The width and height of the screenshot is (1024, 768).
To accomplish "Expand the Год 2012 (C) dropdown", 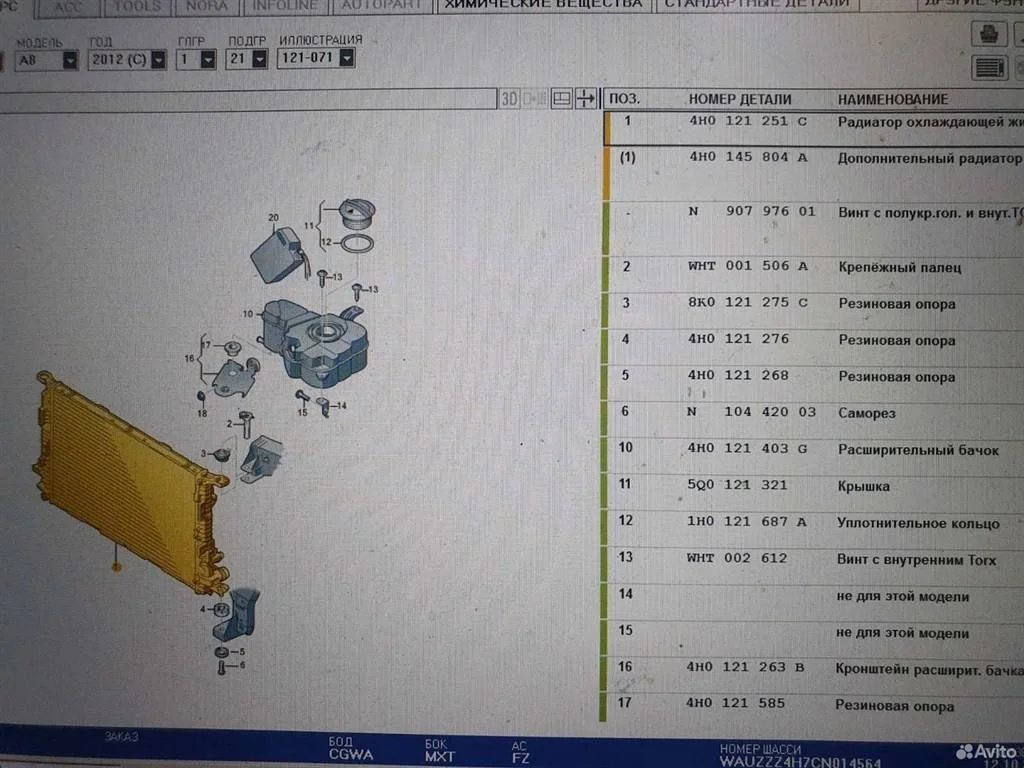I will (158, 60).
